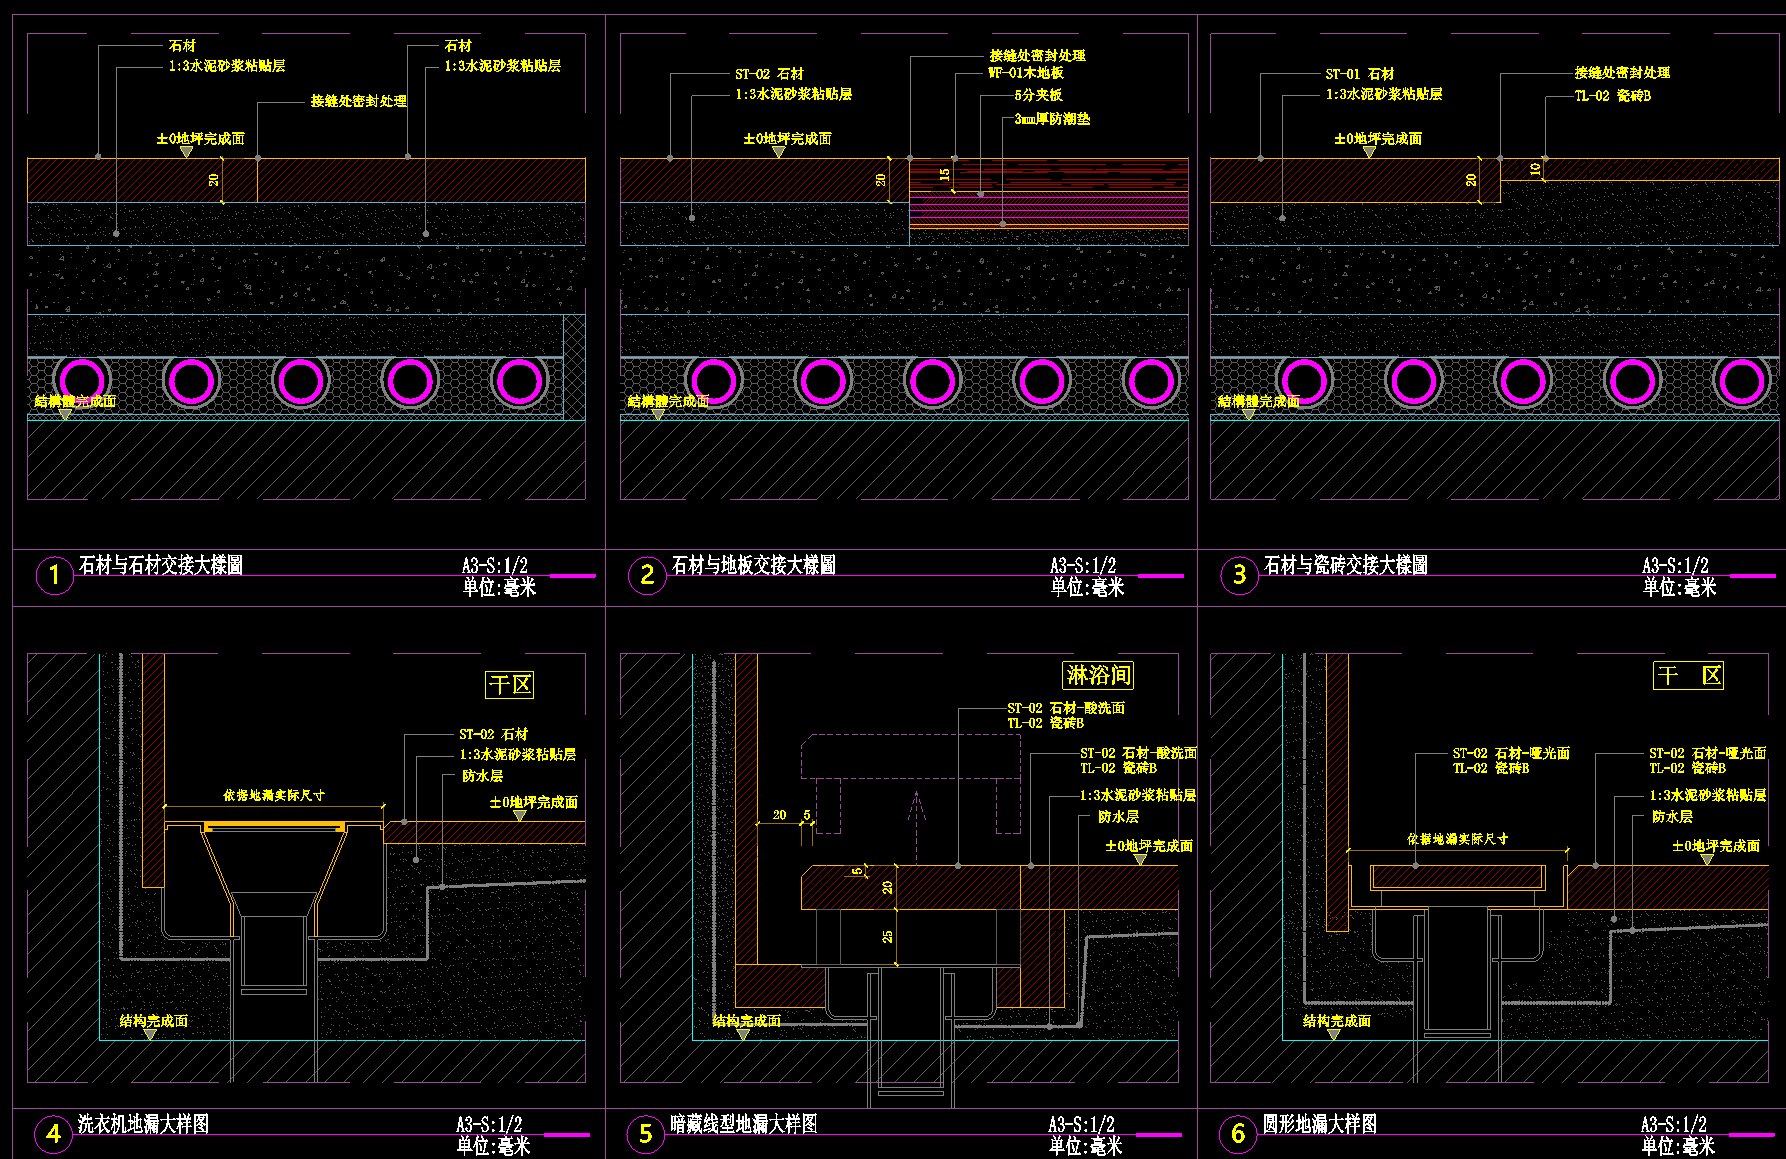Image resolution: width=1786 pixels, height=1159 pixels.
Task: Select the 淋浴间 boxed label
Action: pyautogui.click(x=1097, y=675)
